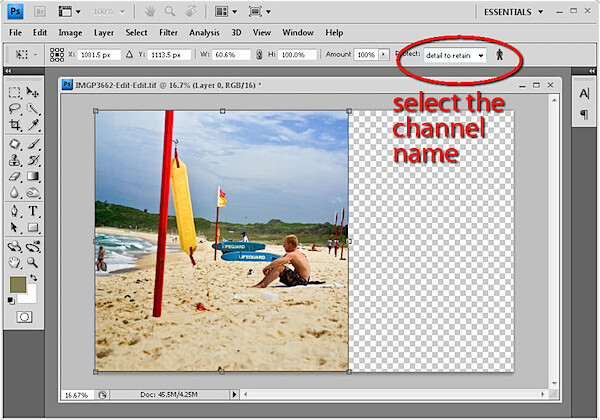The height and width of the screenshot is (420, 600).
Task: Select the Gradient tool
Action: pos(33,176)
